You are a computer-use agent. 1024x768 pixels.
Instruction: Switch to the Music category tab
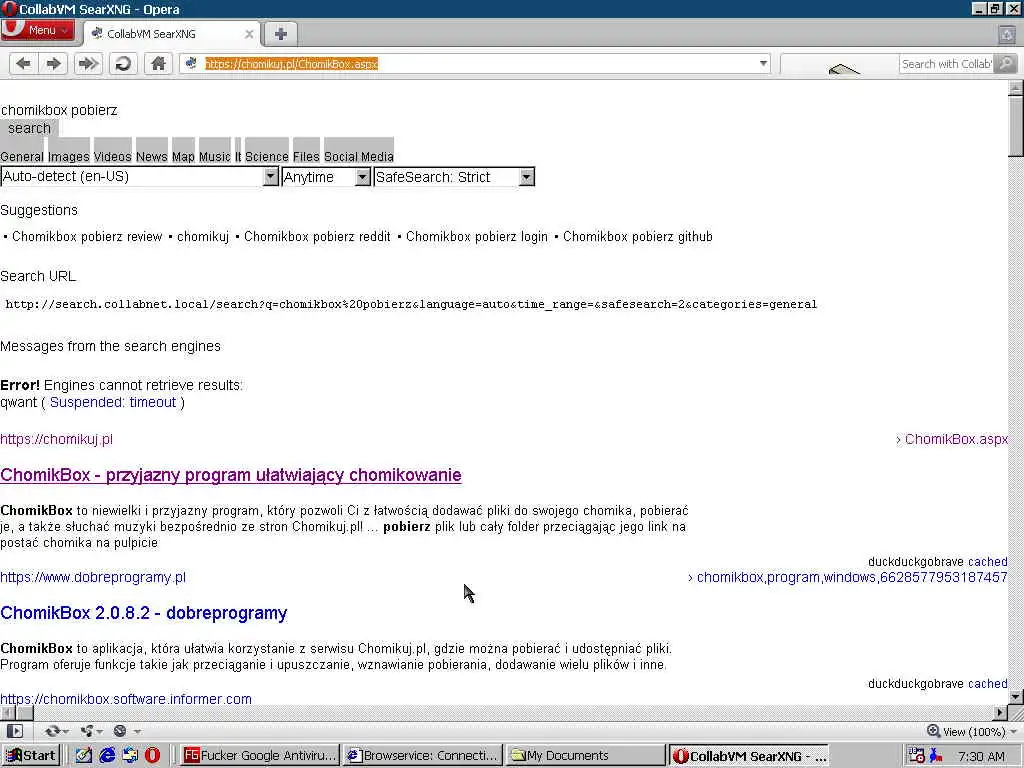pyautogui.click(x=215, y=157)
